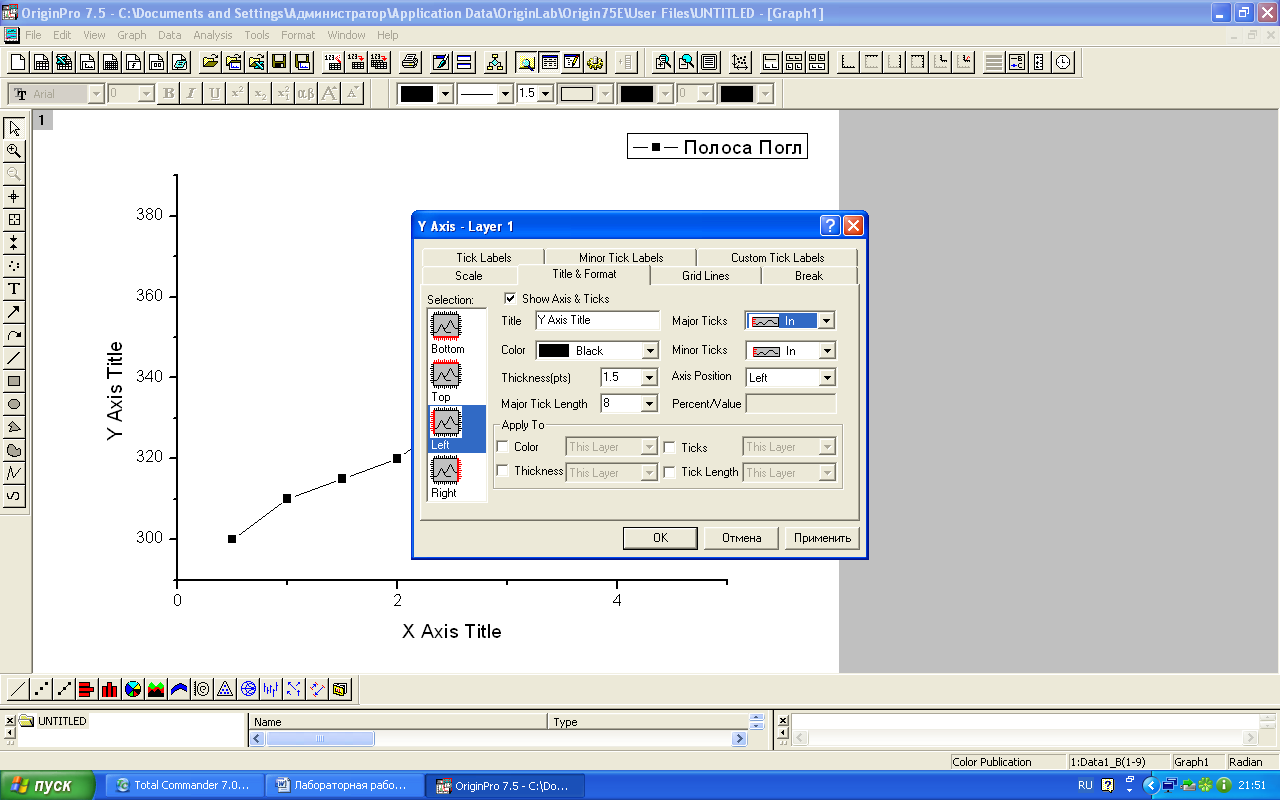Viewport: 1280px width, 800px height.
Task: Open the line width 1.5 dropdown in toolbar
Action: pyautogui.click(x=544, y=94)
